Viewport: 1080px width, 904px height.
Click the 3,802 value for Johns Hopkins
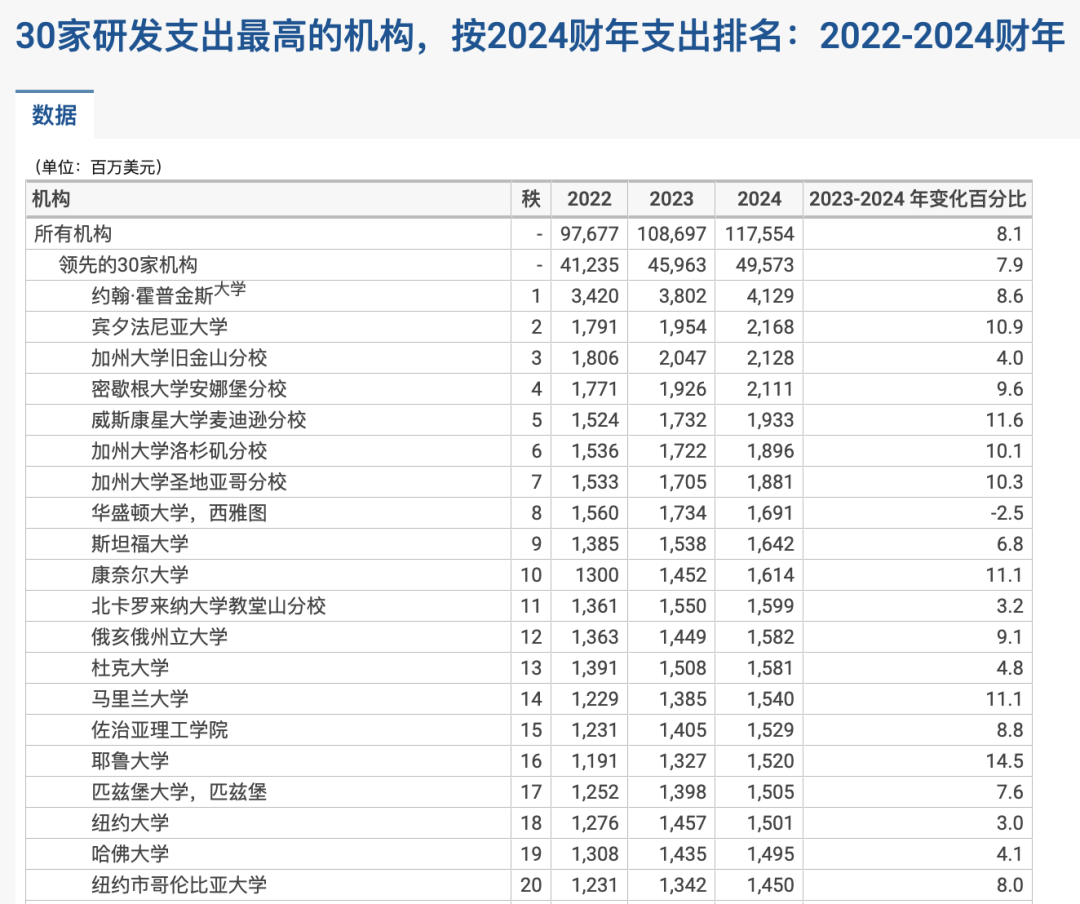683,296
